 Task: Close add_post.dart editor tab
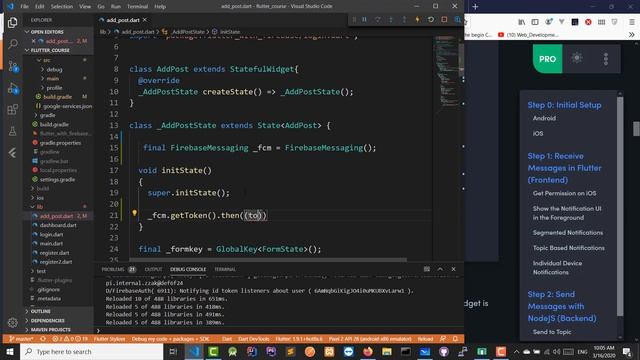(x=145, y=20)
